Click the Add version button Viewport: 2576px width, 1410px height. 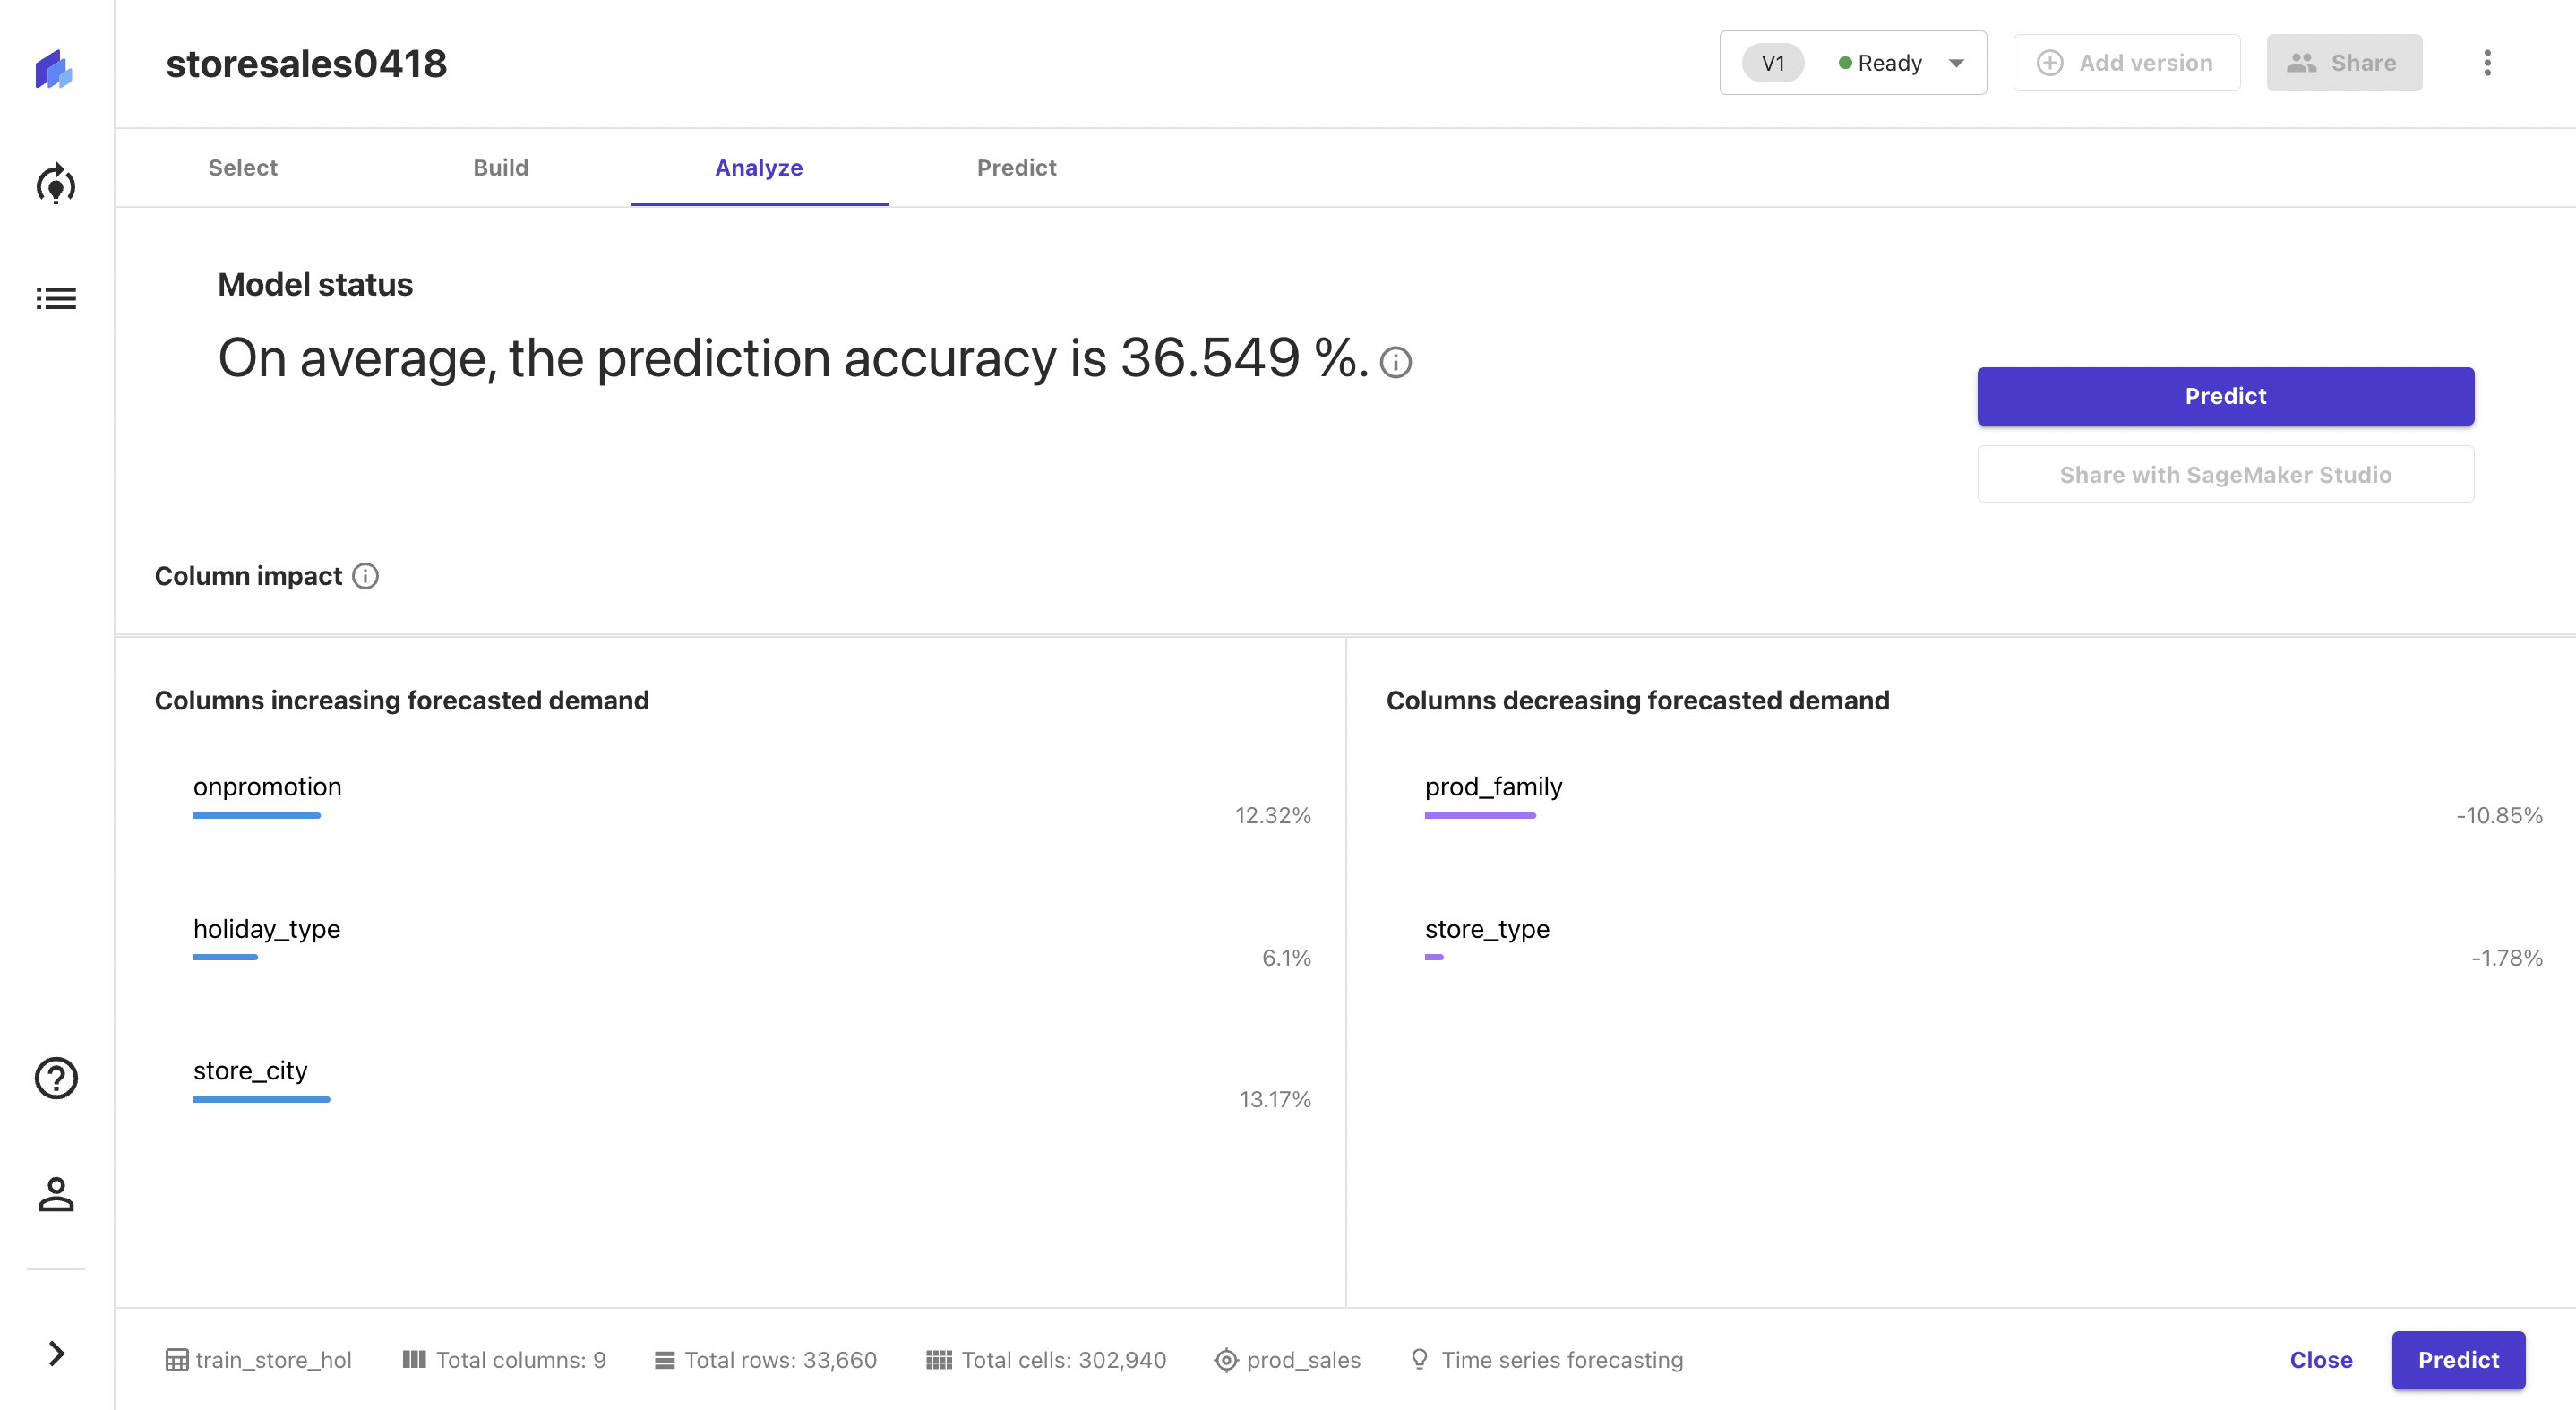coord(2126,63)
